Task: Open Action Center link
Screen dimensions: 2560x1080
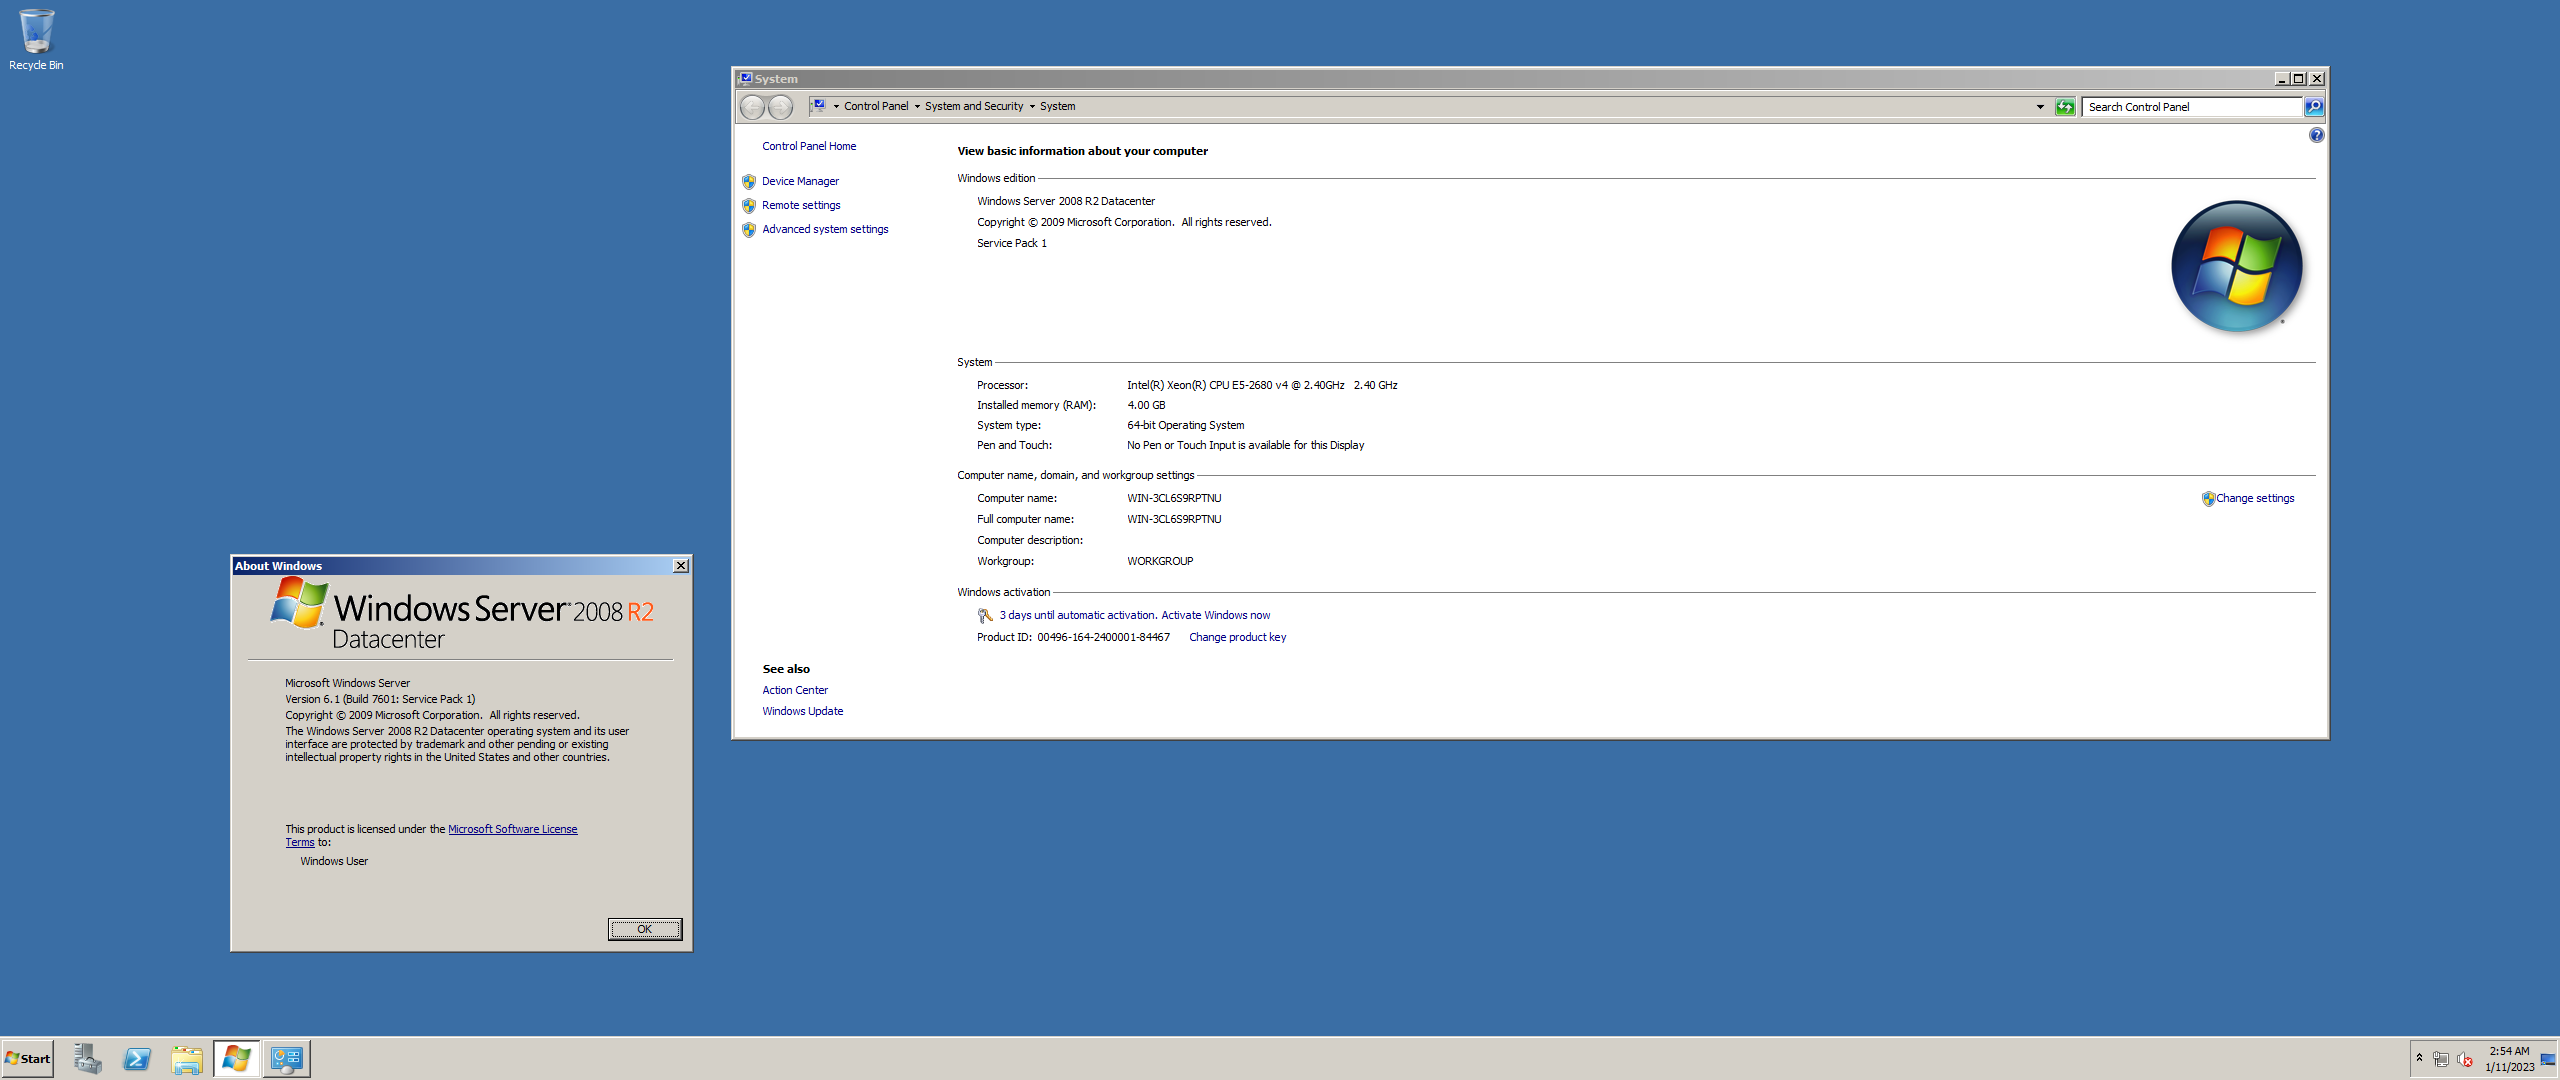Action: pos(795,690)
